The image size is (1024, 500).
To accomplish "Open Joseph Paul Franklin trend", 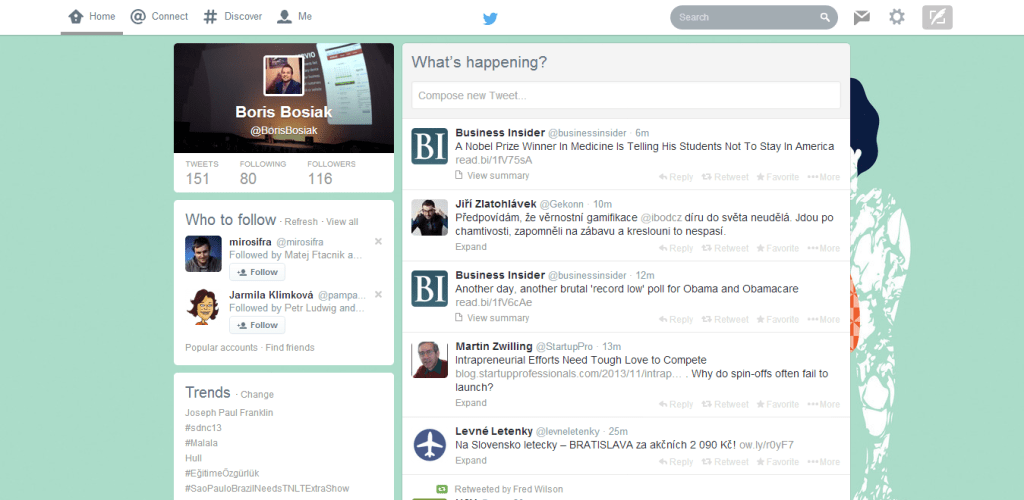I will click(229, 413).
